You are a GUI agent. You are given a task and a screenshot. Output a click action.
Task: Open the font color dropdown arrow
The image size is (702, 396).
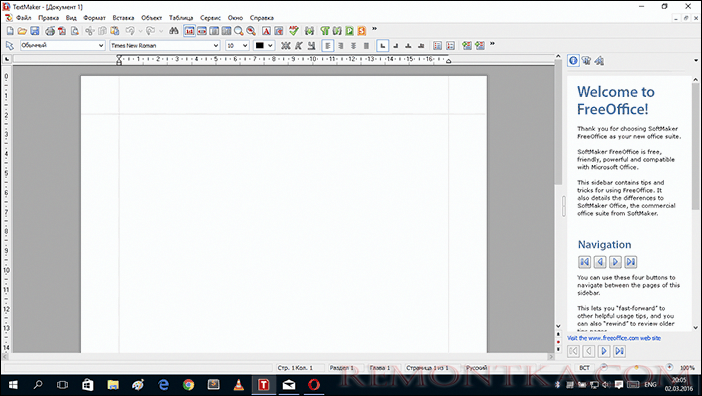pos(270,45)
